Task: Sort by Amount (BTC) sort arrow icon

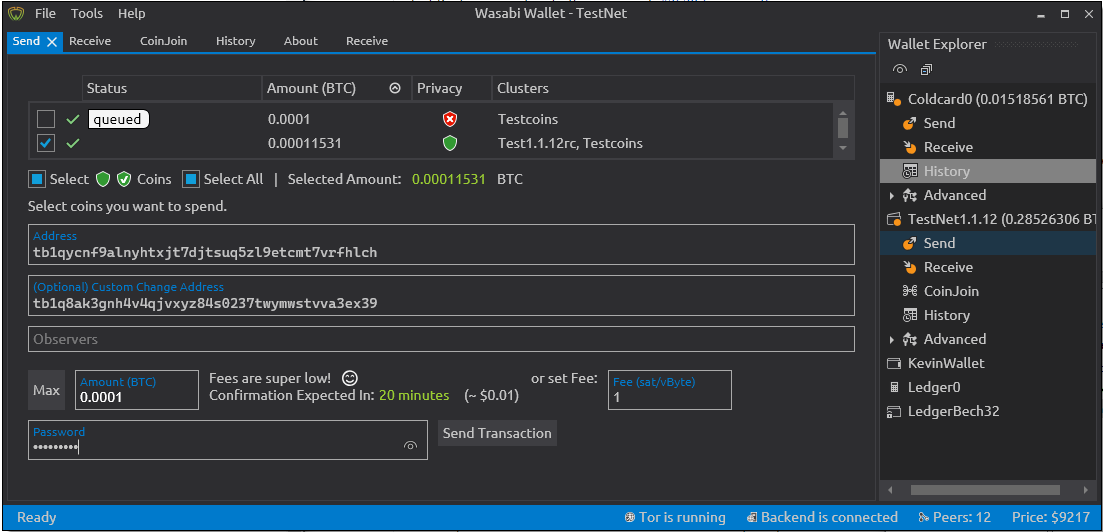Action: click(395, 89)
